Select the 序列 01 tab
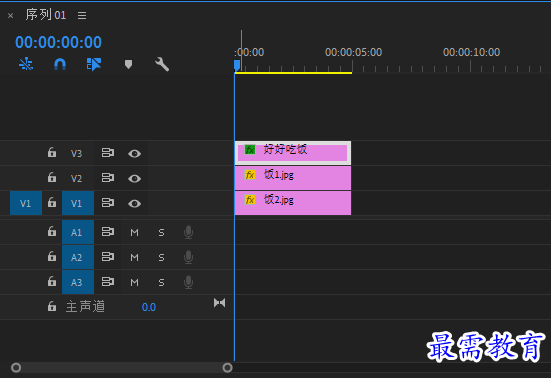The height and width of the screenshot is (378, 551). click(46, 15)
